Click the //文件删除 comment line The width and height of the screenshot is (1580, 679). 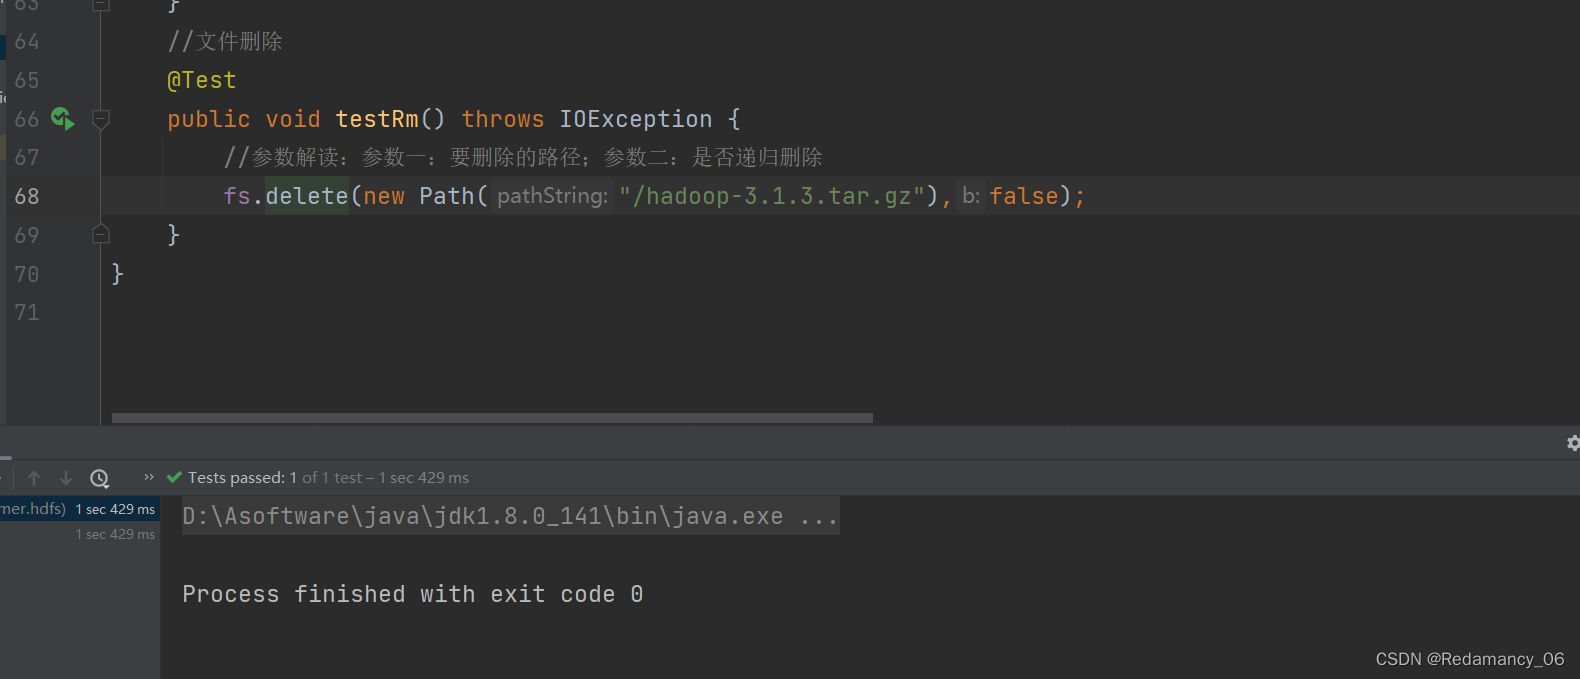tap(225, 41)
